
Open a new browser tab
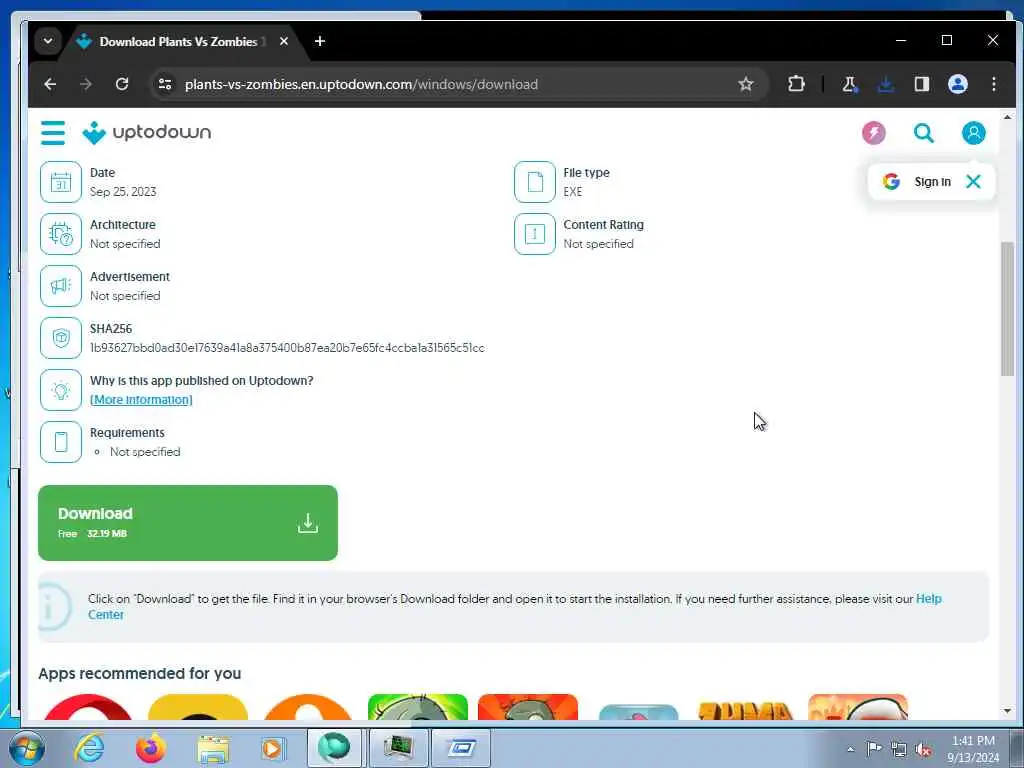coord(319,41)
